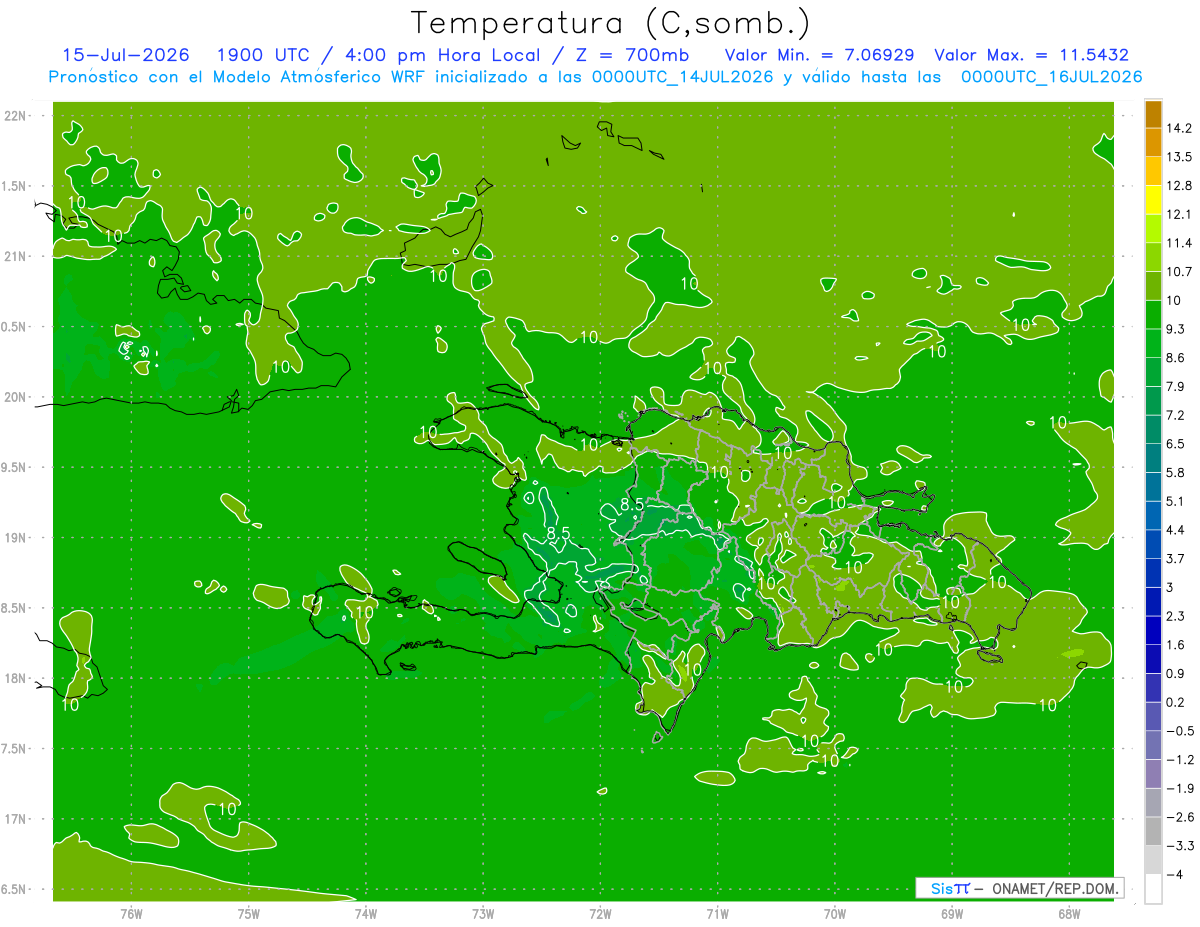This screenshot has width=1200, height=927.
Task: Click the "68W" longitude axis label
Action: point(1069,913)
